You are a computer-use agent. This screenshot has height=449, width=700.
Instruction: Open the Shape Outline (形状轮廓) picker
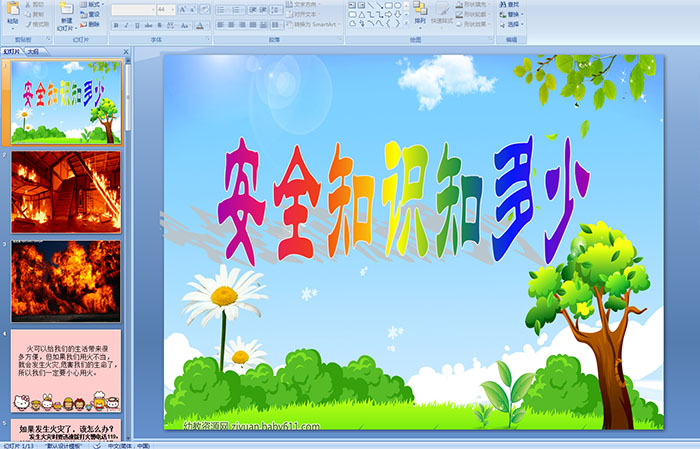click(x=474, y=14)
